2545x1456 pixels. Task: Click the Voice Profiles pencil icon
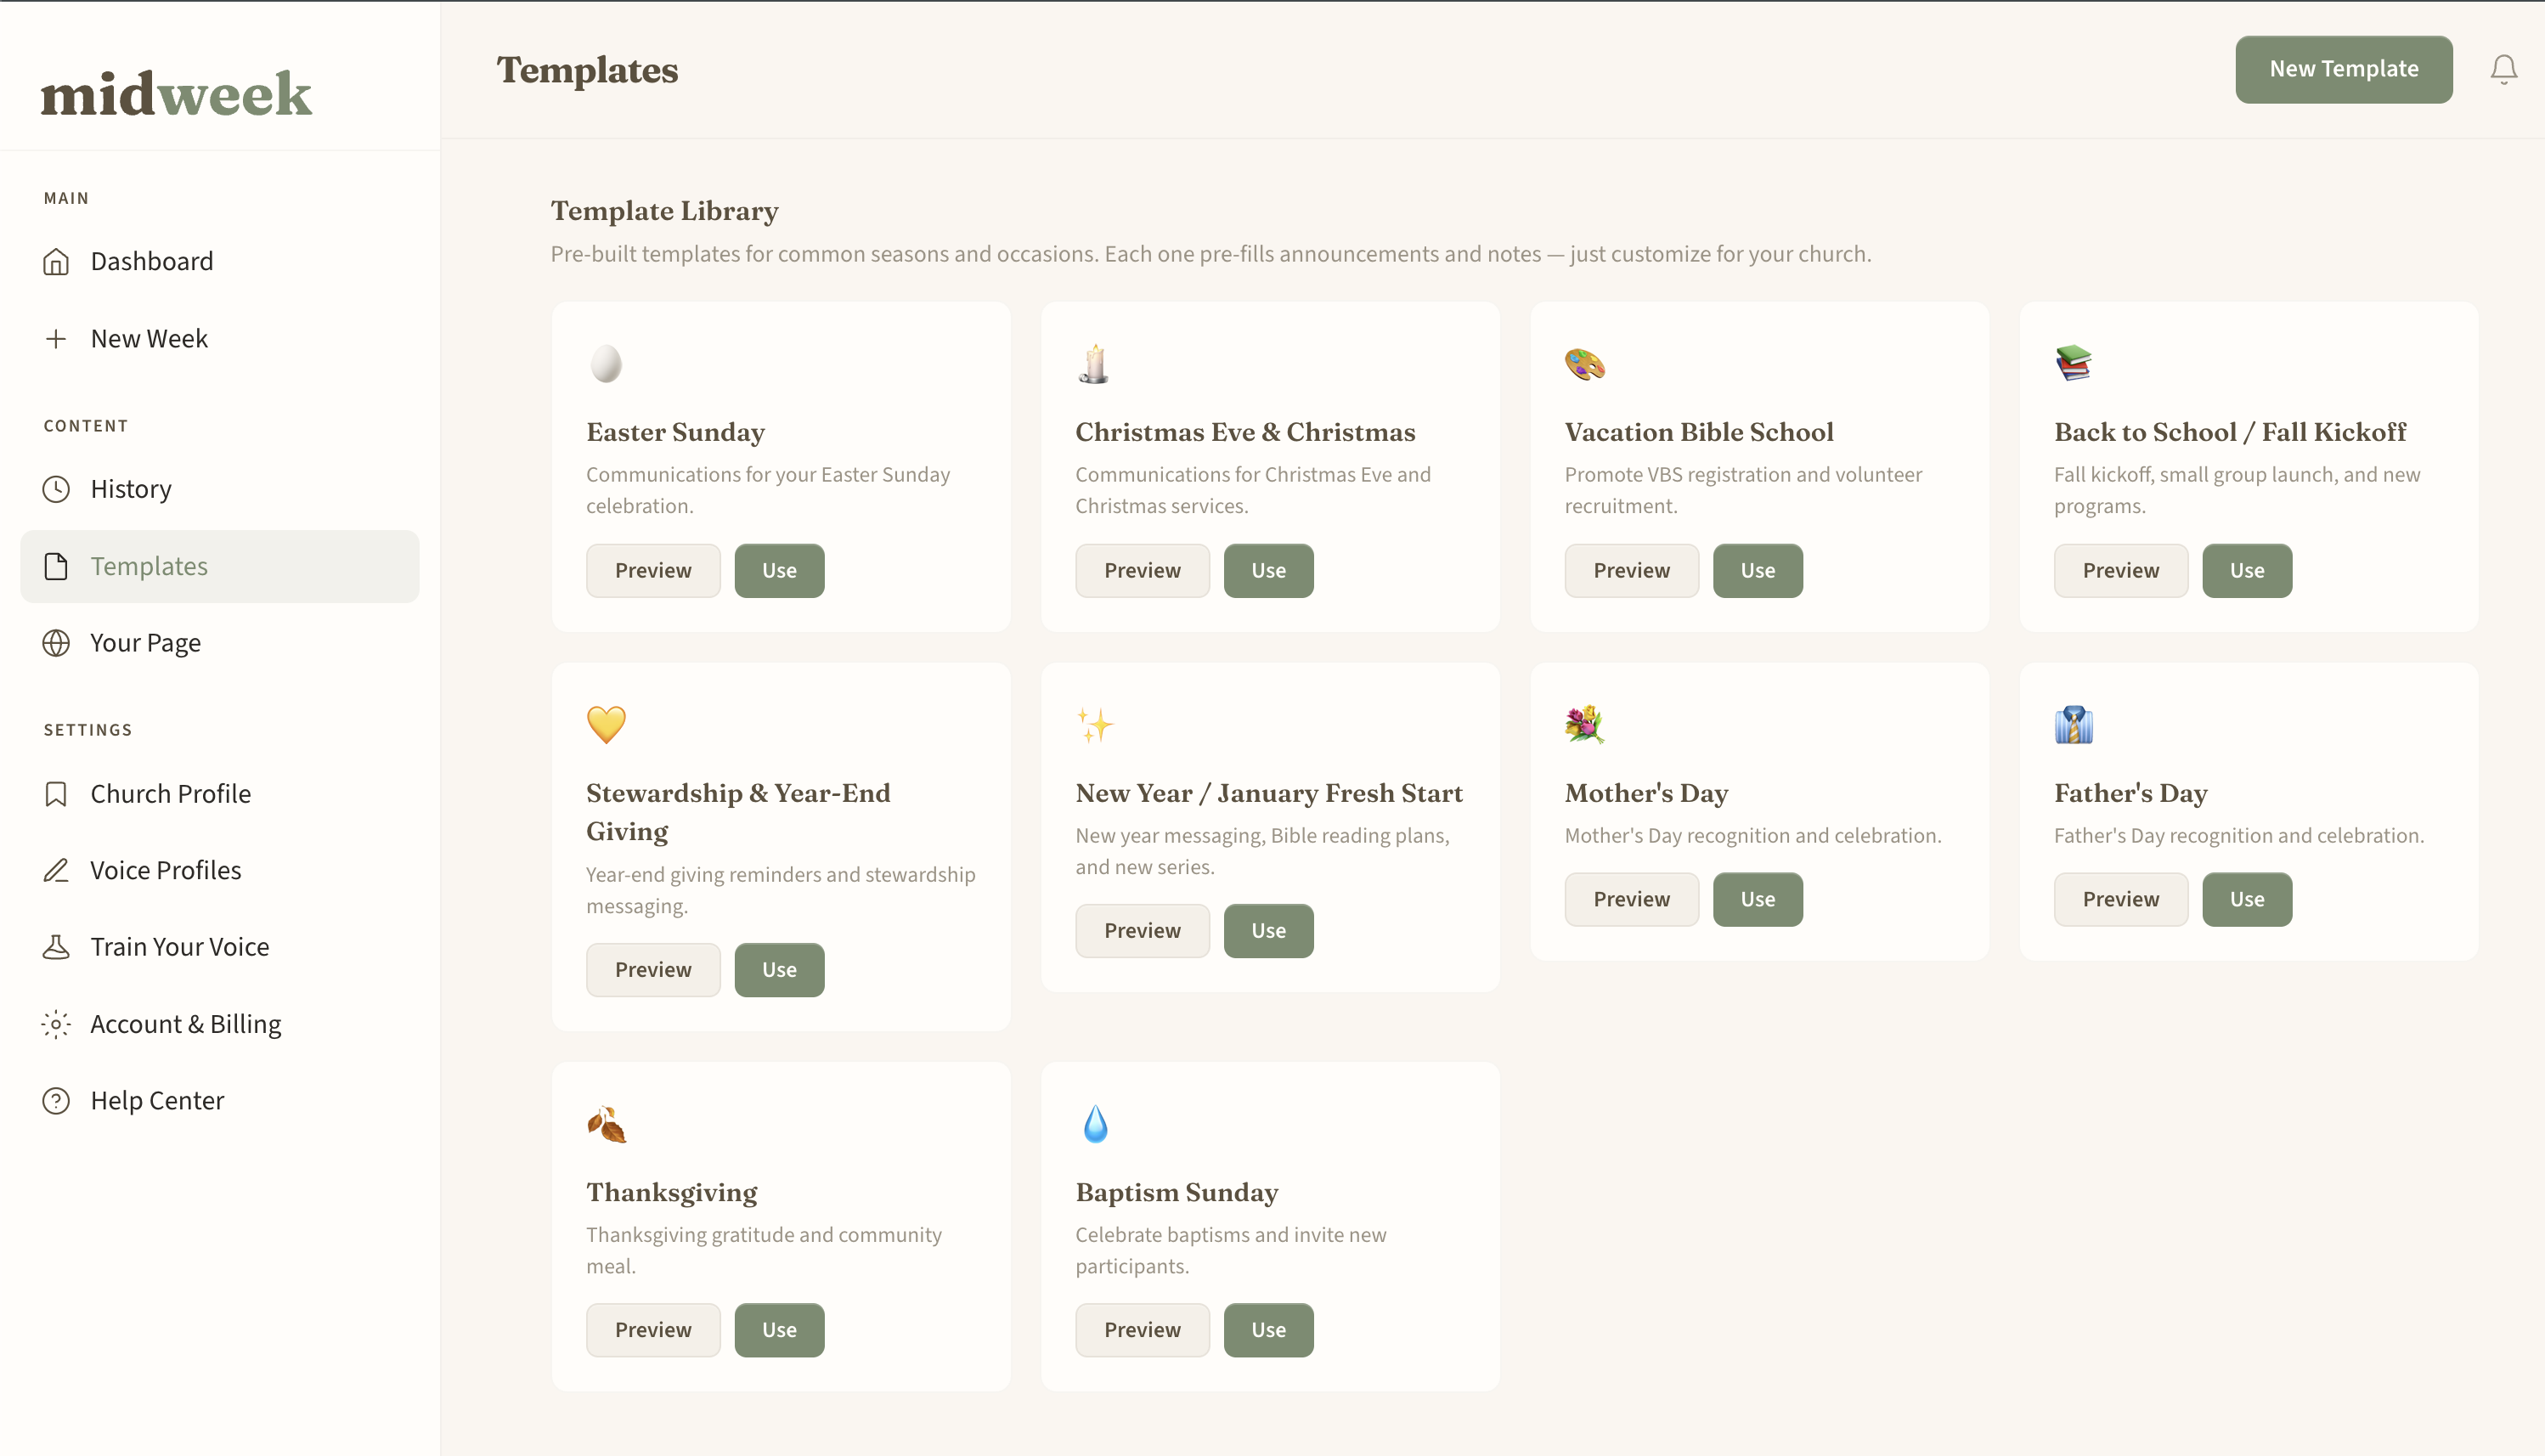(56, 870)
